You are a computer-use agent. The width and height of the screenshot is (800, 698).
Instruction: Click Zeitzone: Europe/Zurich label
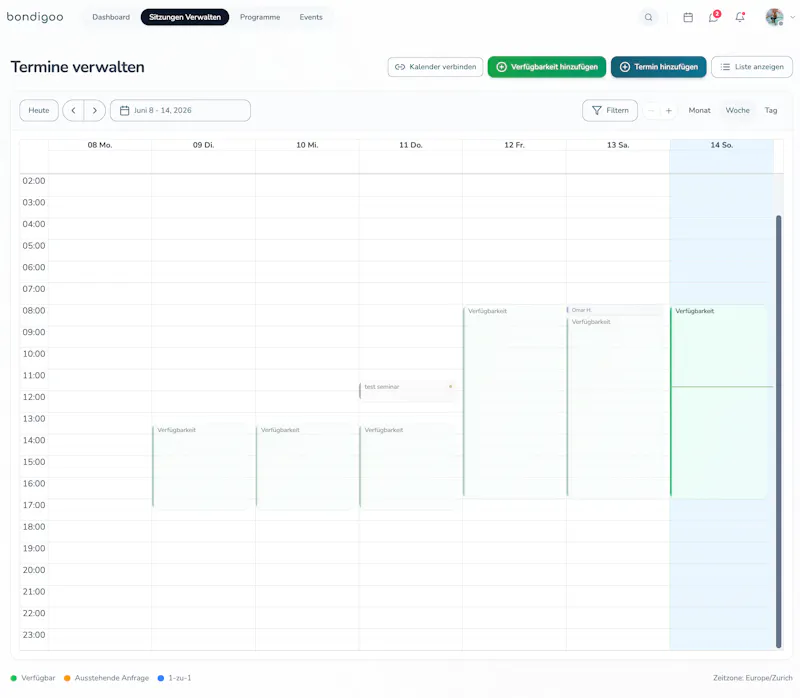click(753, 678)
